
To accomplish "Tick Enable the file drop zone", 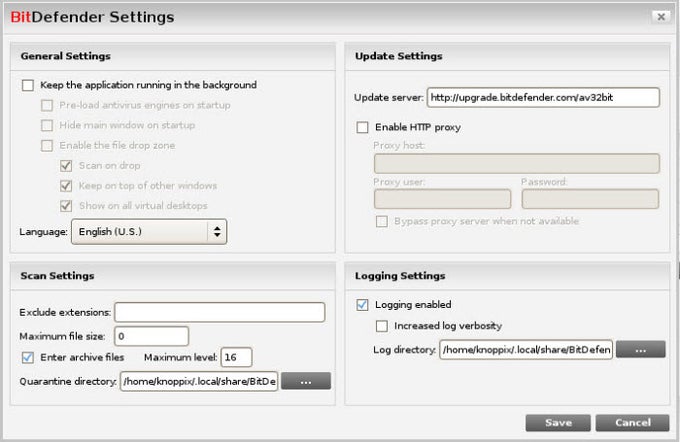I will click(47, 146).
